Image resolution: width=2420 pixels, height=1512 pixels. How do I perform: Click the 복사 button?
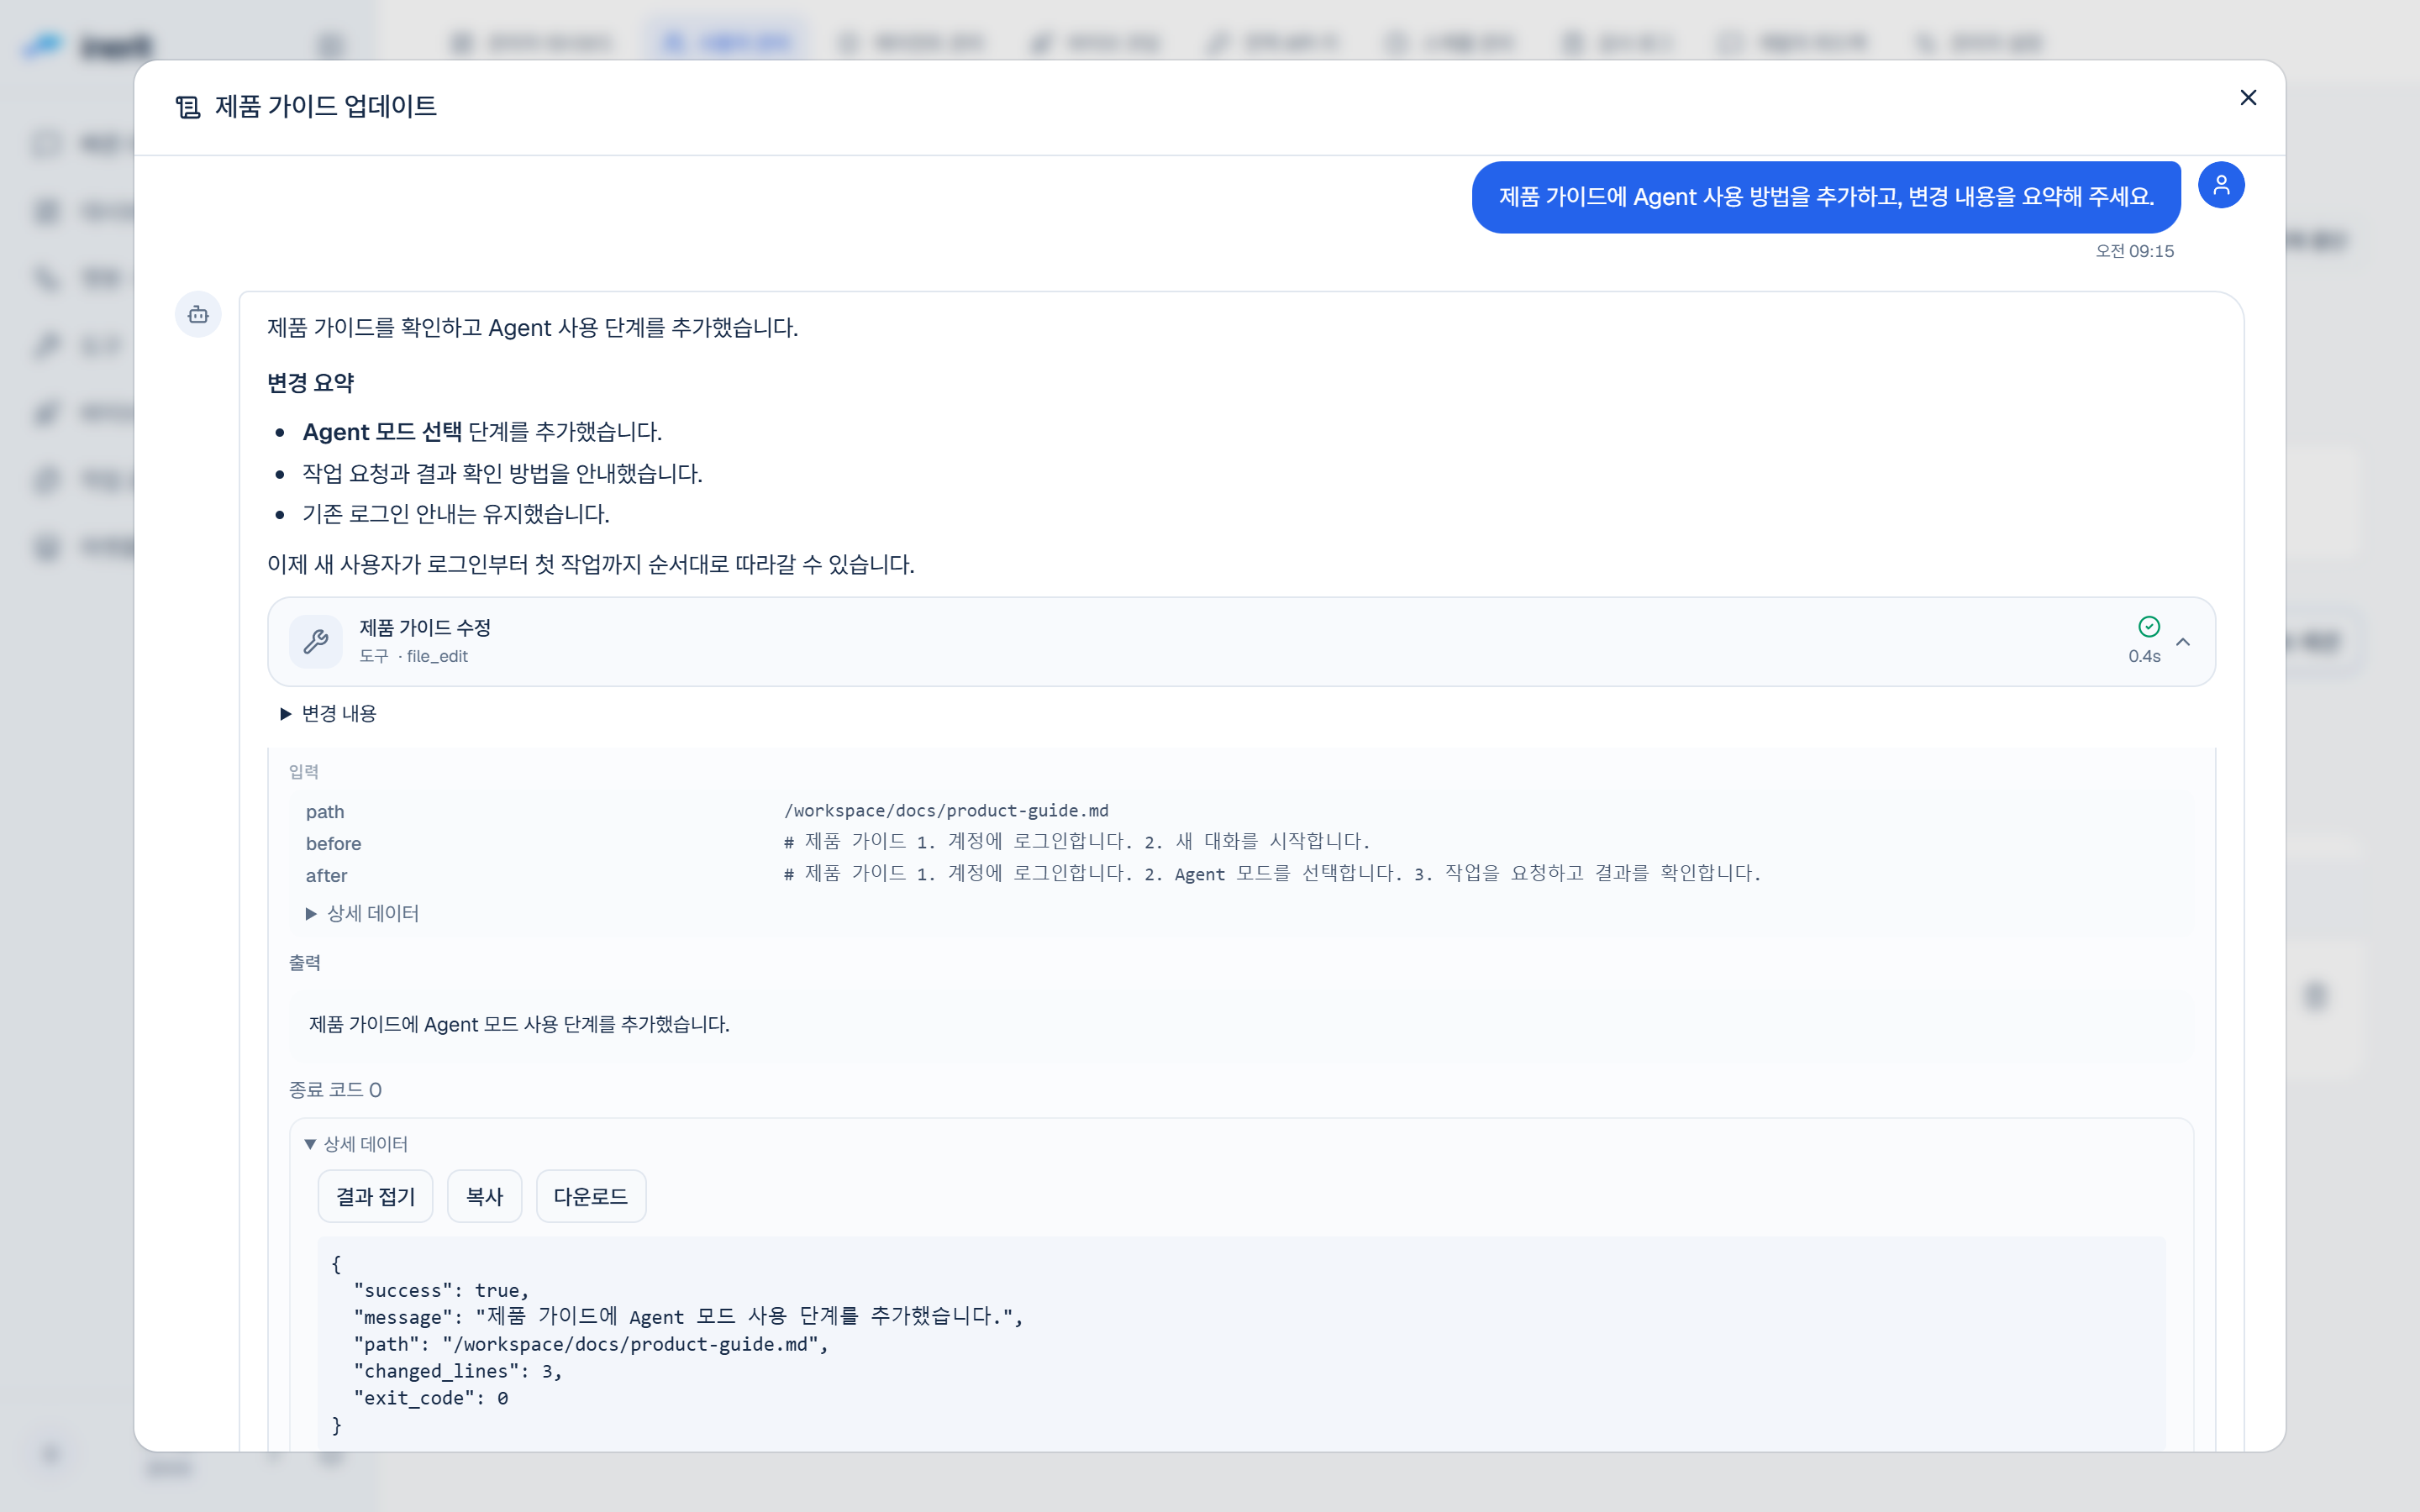click(x=484, y=1196)
